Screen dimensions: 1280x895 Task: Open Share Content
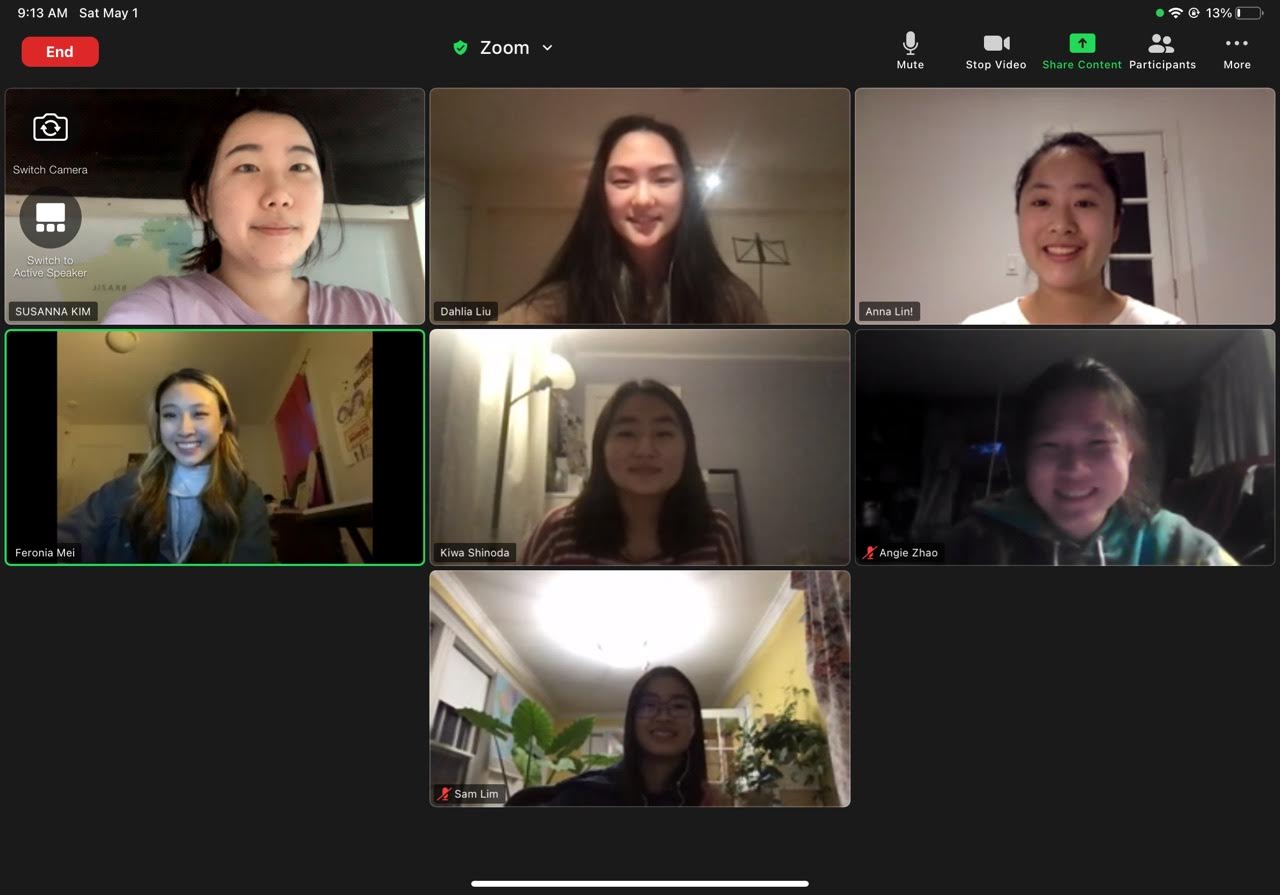[1082, 51]
